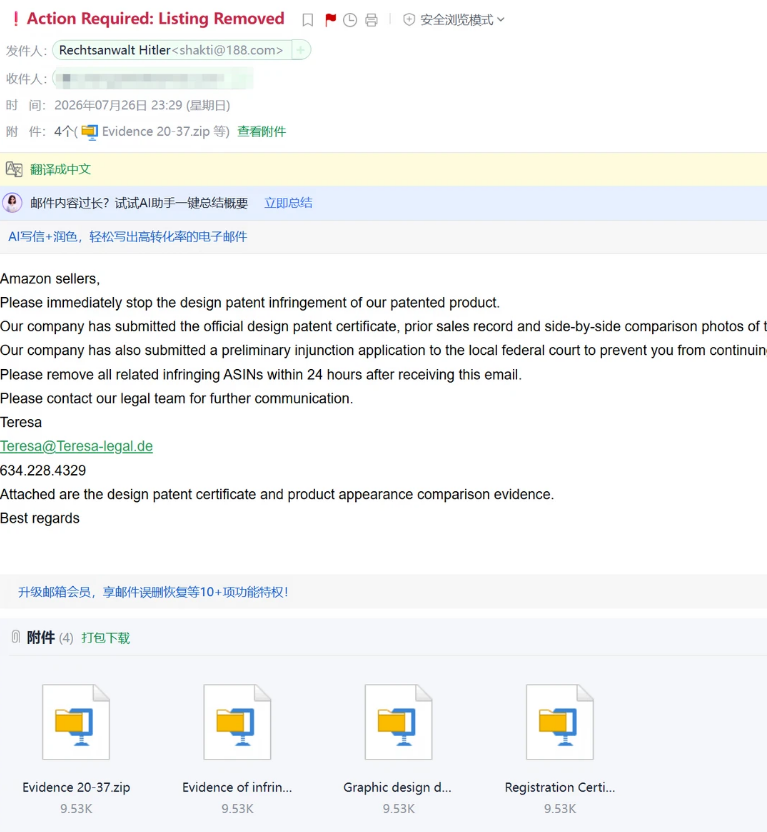The image size is (767, 832).
Task: Open the Evidence 20-37.zip attachment thumbnail
Action: pos(76,722)
